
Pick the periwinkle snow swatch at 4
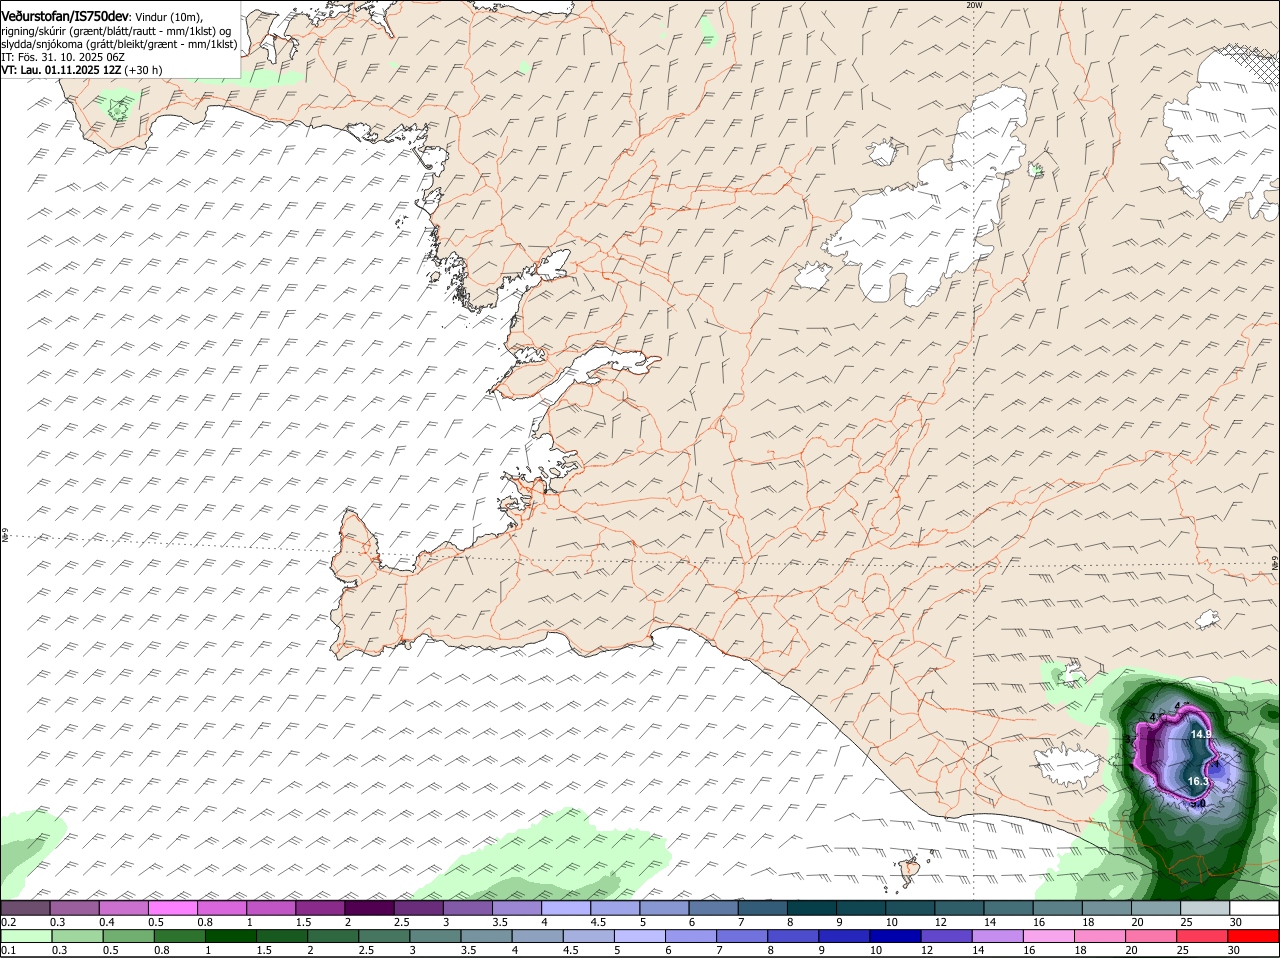(x=565, y=907)
